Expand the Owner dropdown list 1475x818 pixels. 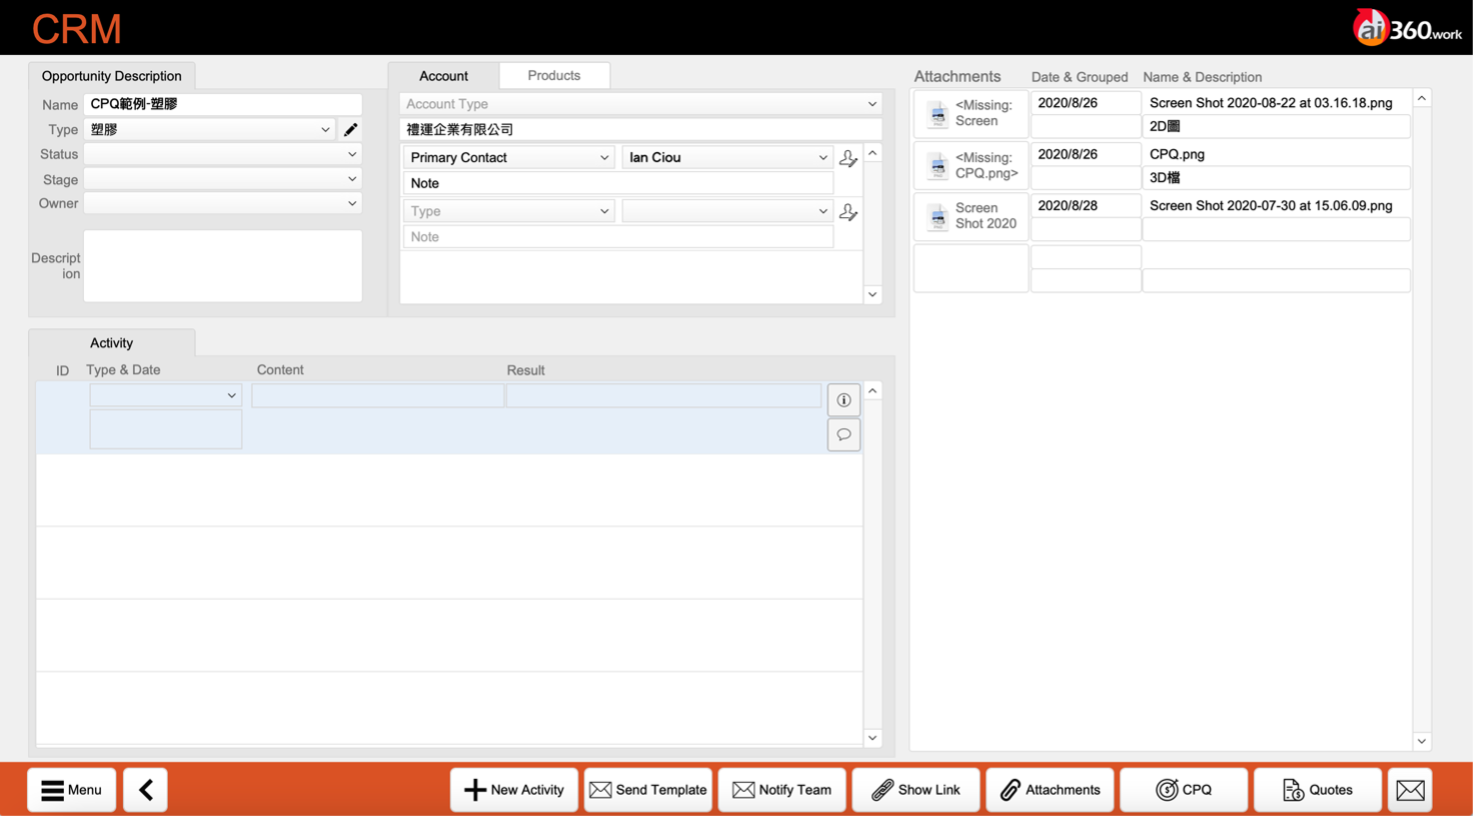222,204
